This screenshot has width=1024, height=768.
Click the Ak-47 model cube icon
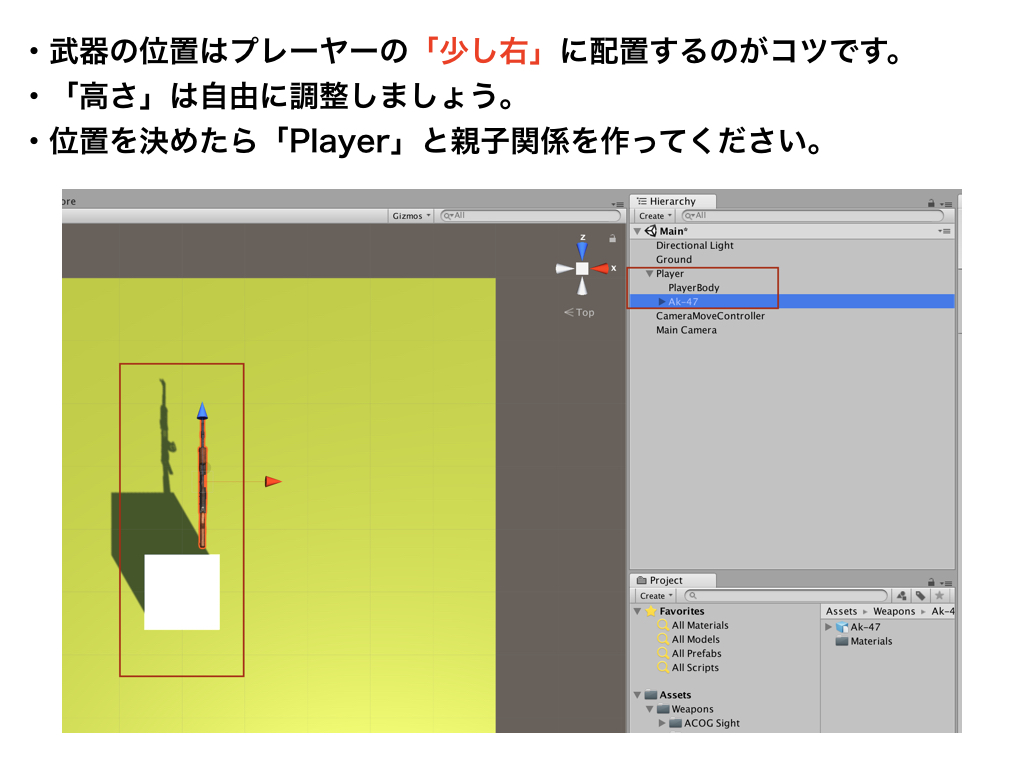[842, 627]
